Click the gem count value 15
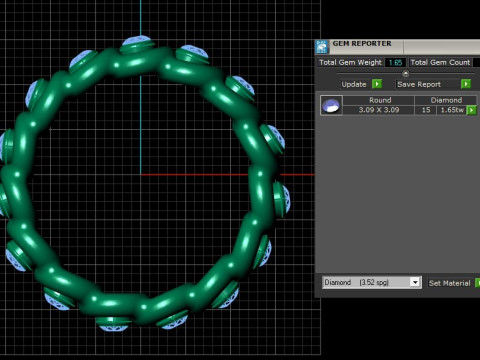This screenshot has height=360, width=480. (x=426, y=110)
